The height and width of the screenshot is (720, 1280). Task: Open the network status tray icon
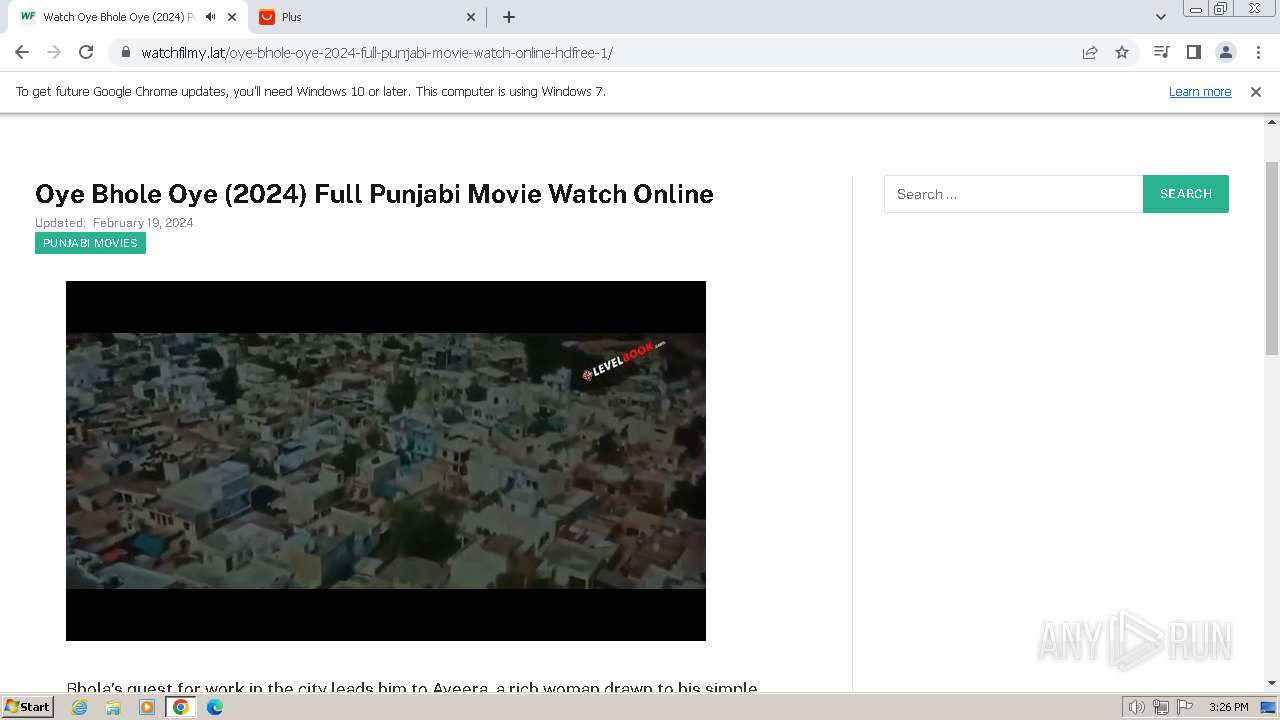coord(1161,707)
